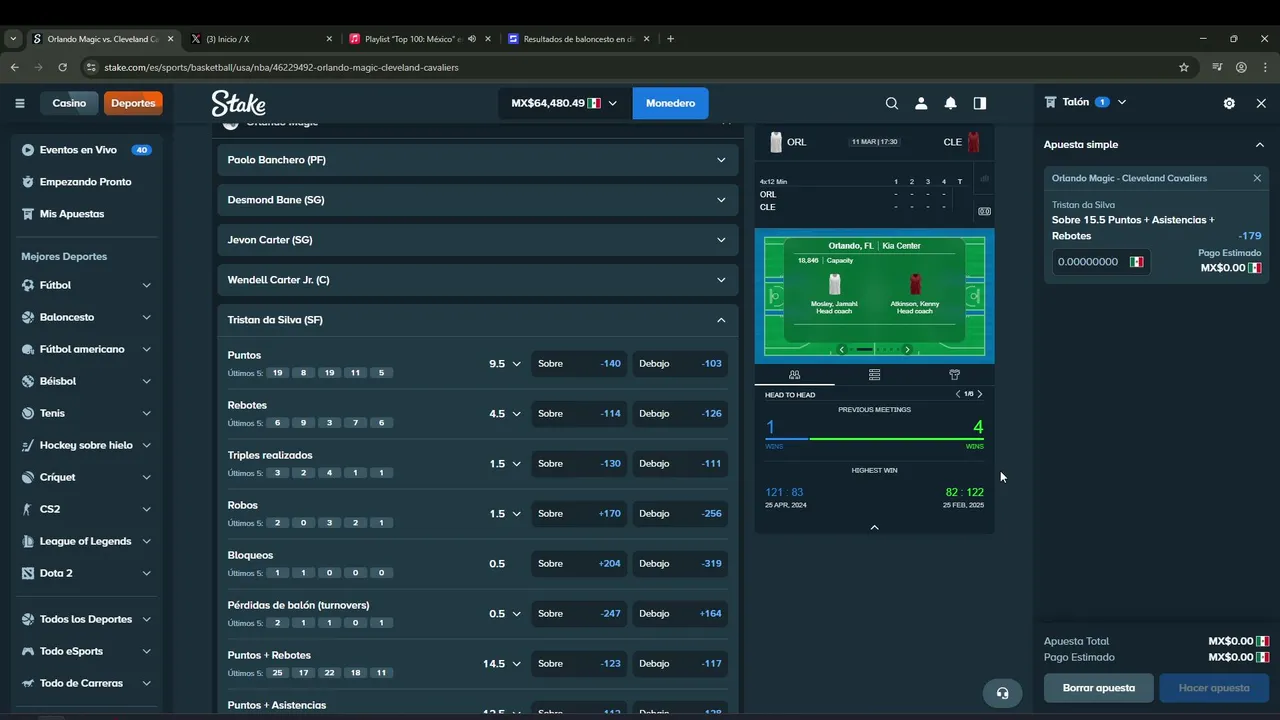The image size is (1280, 720).
Task: Open the notifications bell
Action: click(950, 103)
